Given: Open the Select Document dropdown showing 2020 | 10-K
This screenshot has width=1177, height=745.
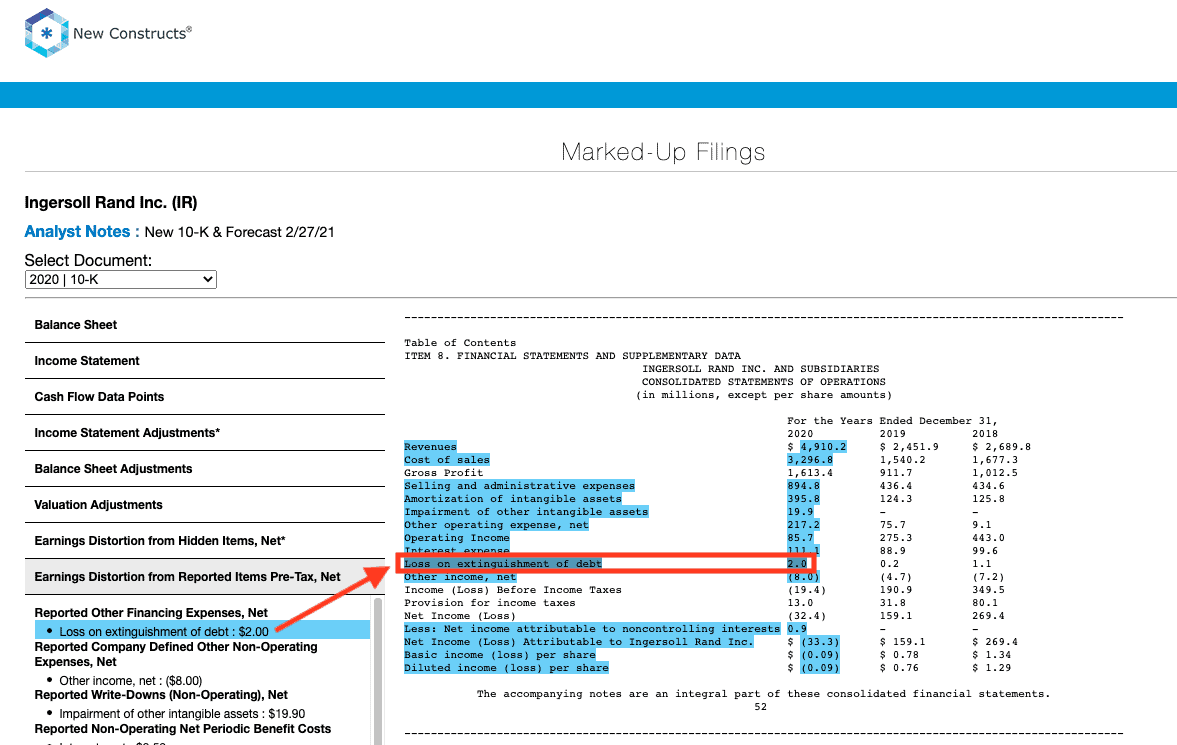Looking at the screenshot, I should click(x=121, y=279).
